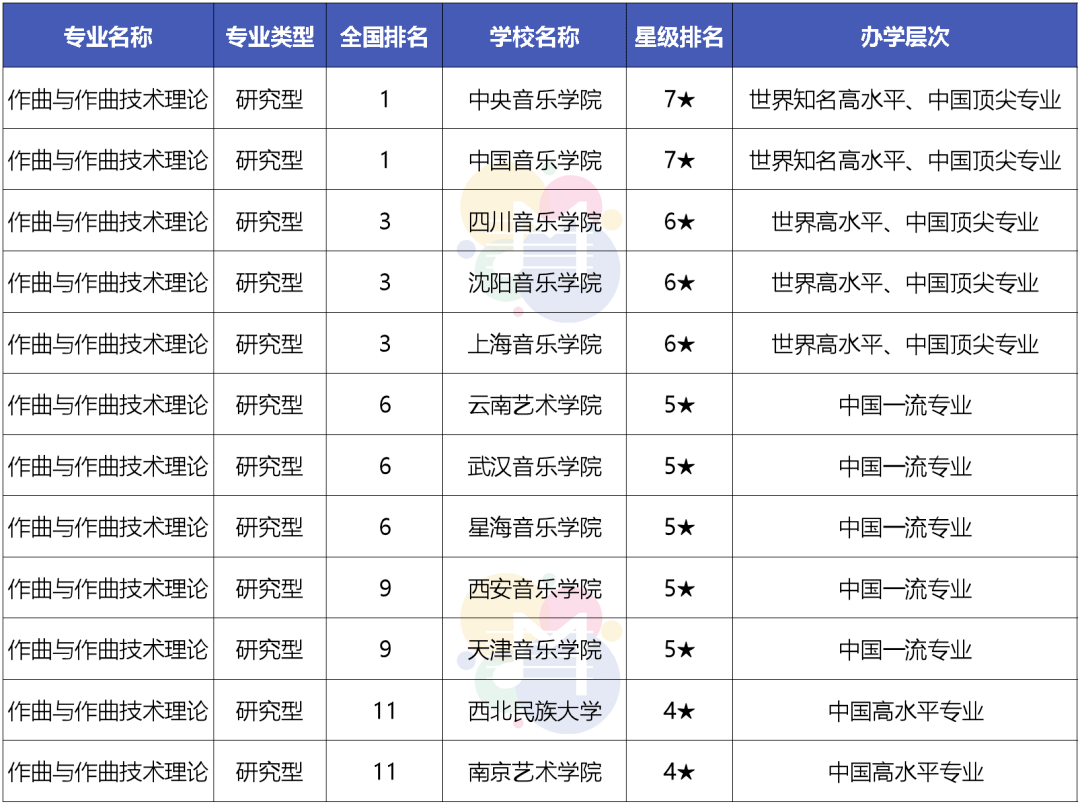The image size is (1080, 806).
Task: Click rank 3 in the 四川音乐学院 row
Action: click(x=384, y=222)
